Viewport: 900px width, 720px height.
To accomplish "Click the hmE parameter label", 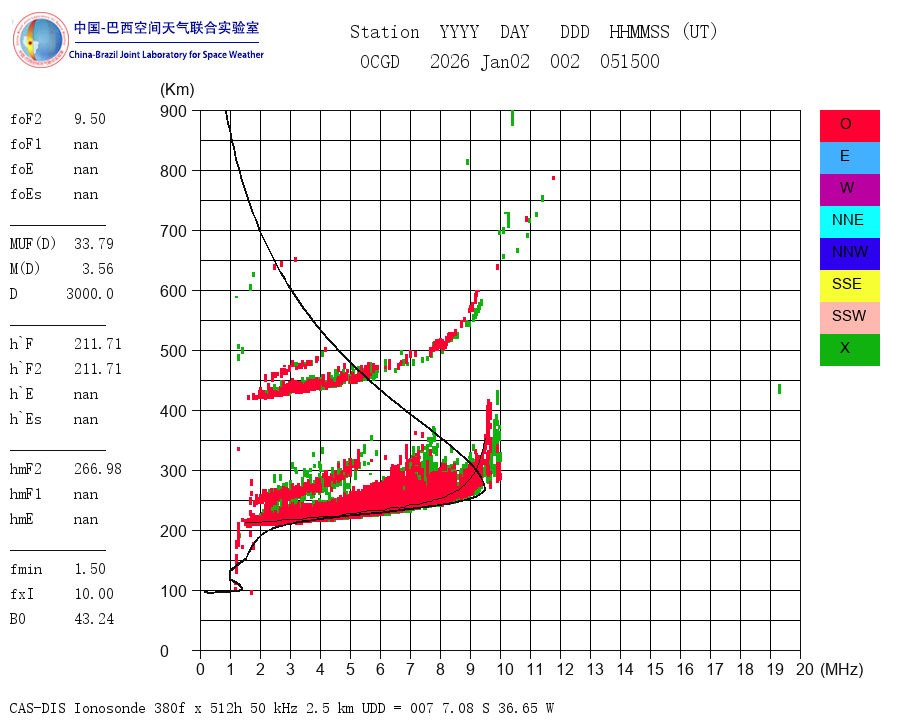I will [x=22, y=519].
